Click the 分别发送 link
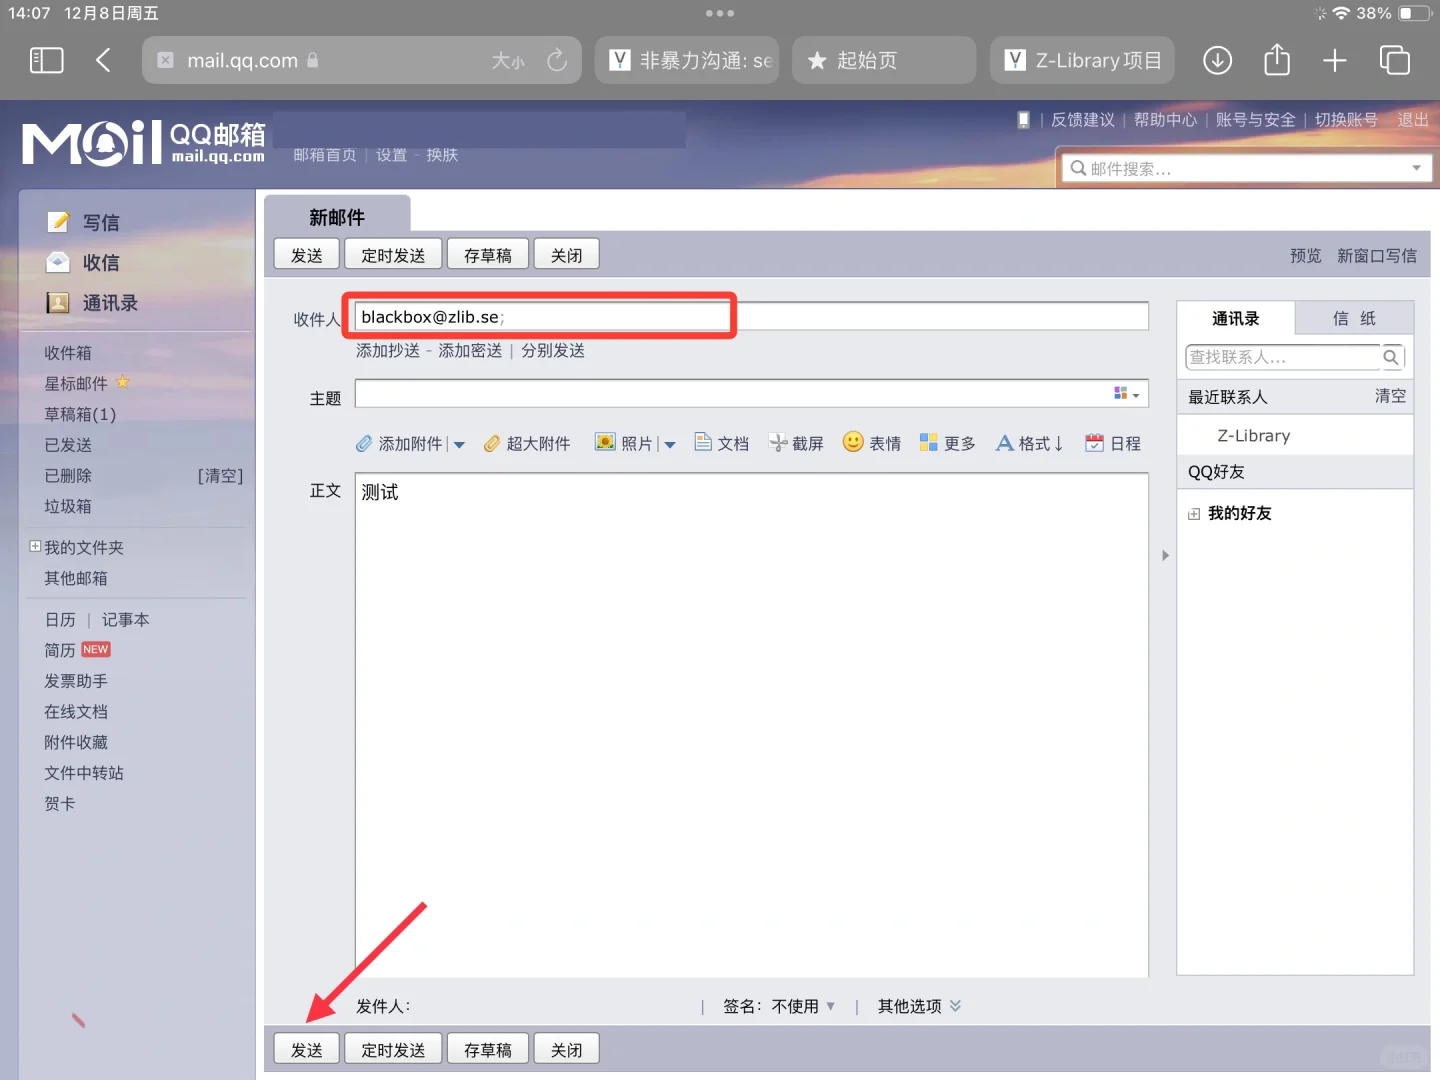Screen dimensions: 1440x1080 coord(553,351)
